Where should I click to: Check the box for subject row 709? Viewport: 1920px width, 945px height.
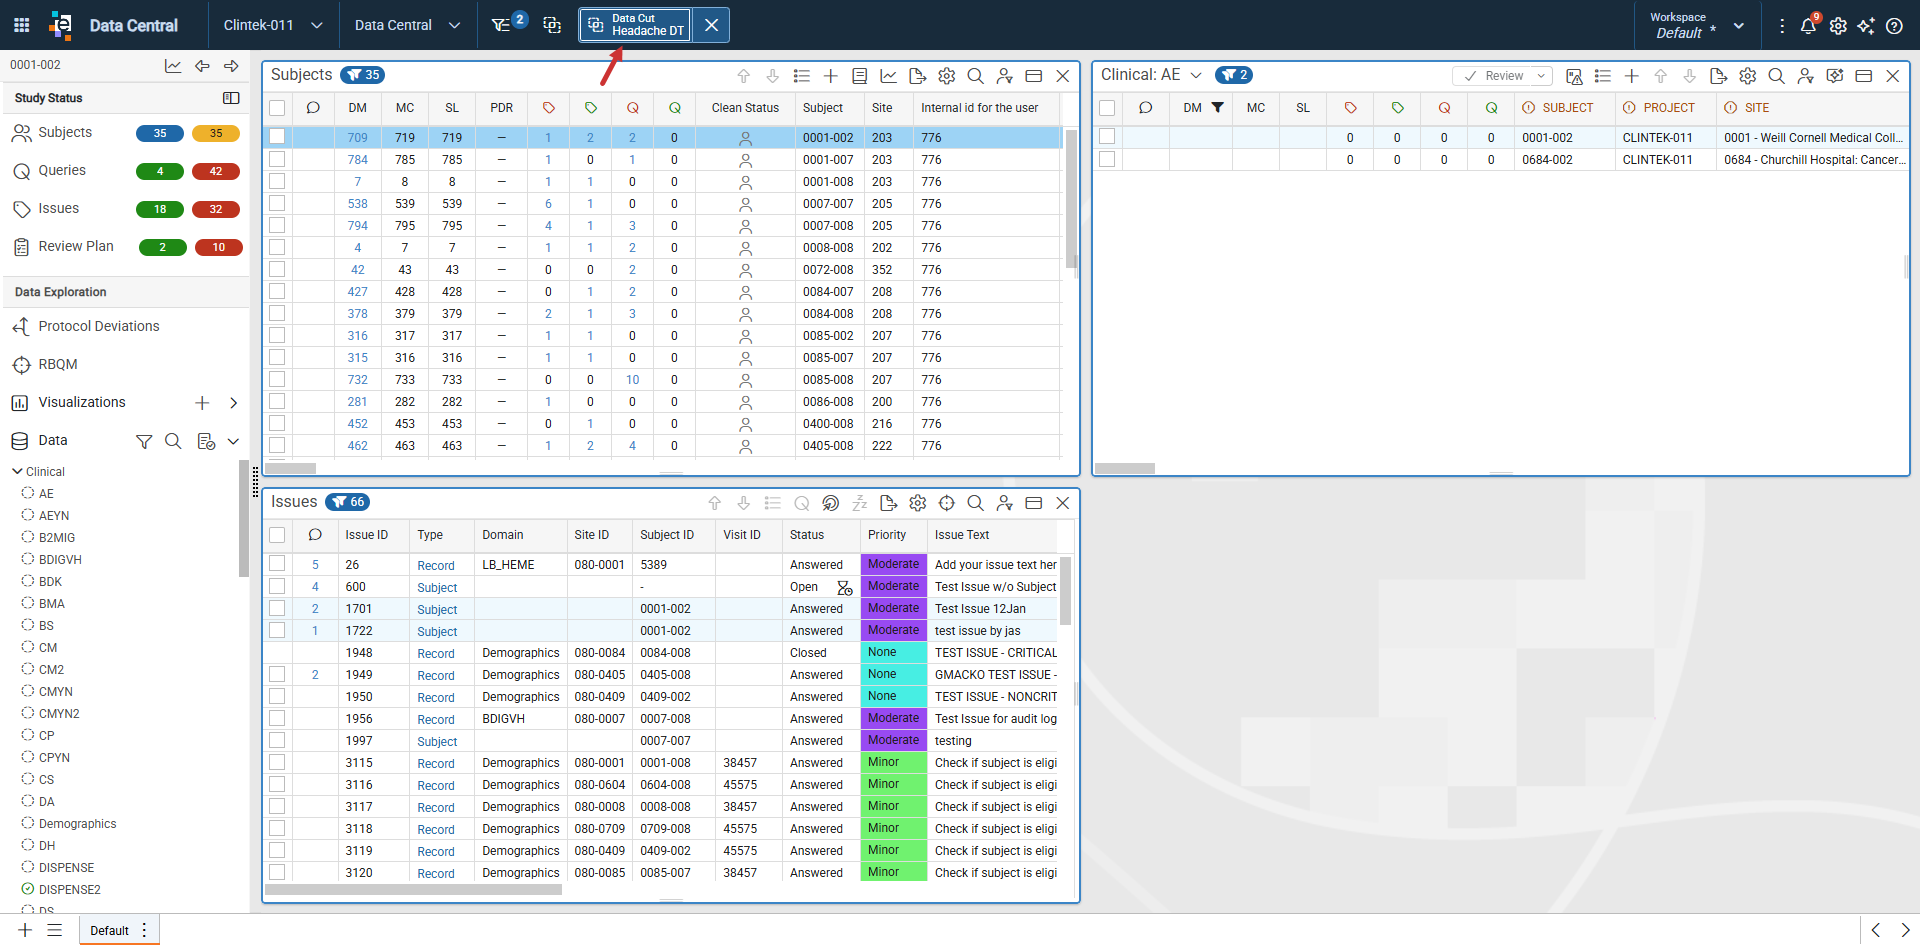[277, 137]
